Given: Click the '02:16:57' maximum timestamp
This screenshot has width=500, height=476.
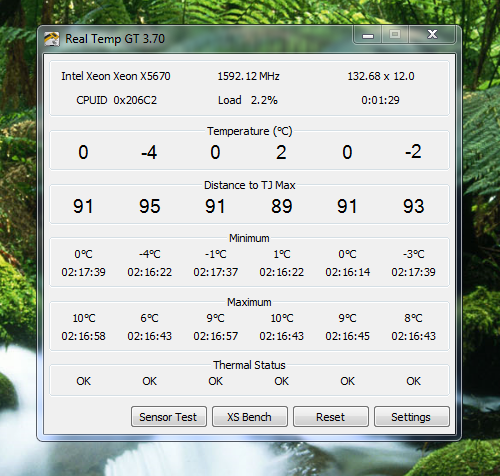Looking at the screenshot, I should [x=216, y=336].
